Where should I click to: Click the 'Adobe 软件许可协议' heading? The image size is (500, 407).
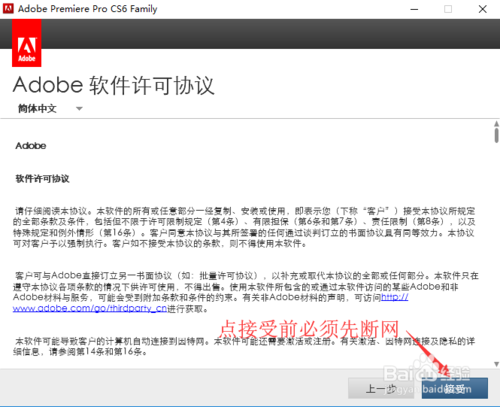(114, 85)
